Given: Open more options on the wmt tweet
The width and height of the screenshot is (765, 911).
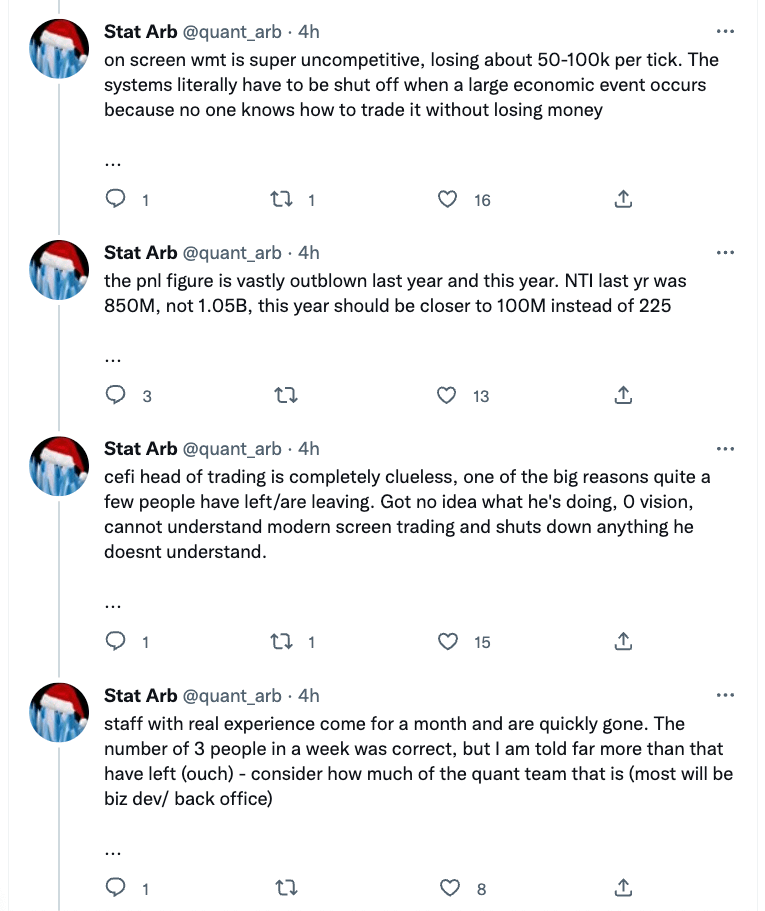Looking at the screenshot, I should click(726, 31).
